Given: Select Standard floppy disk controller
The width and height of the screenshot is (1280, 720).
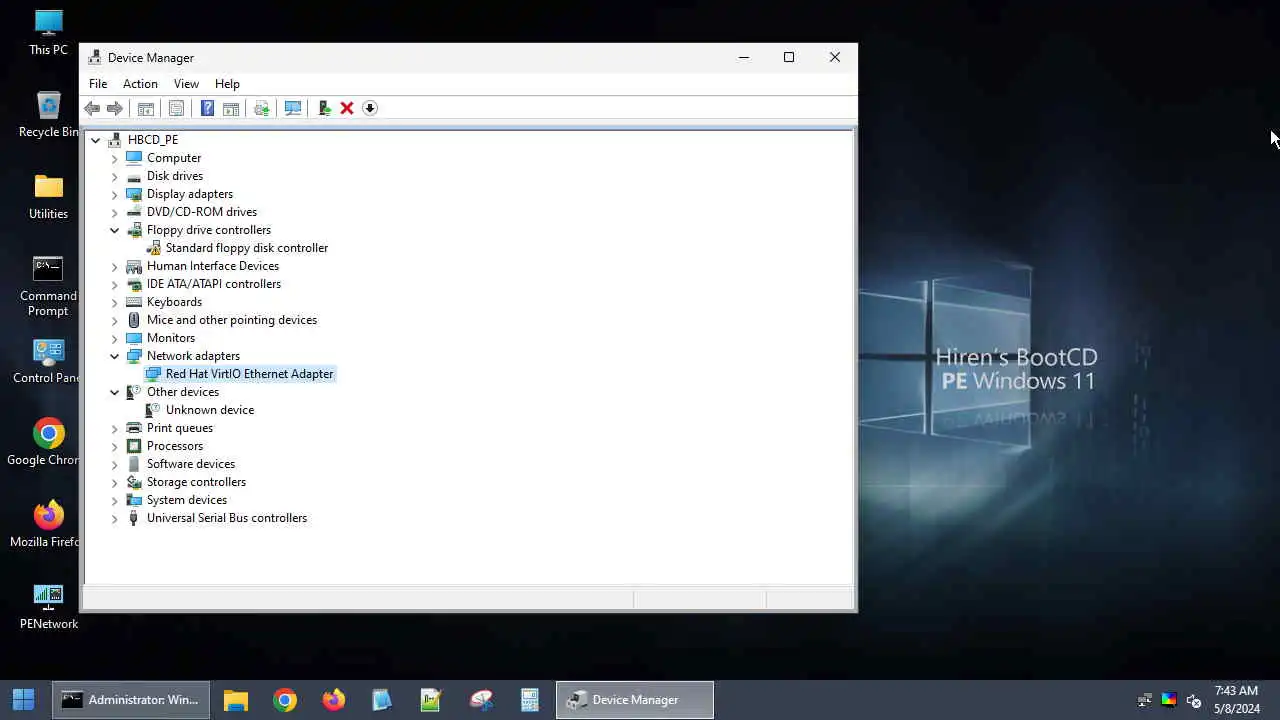Looking at the screenshot, I should coord(246,248).
